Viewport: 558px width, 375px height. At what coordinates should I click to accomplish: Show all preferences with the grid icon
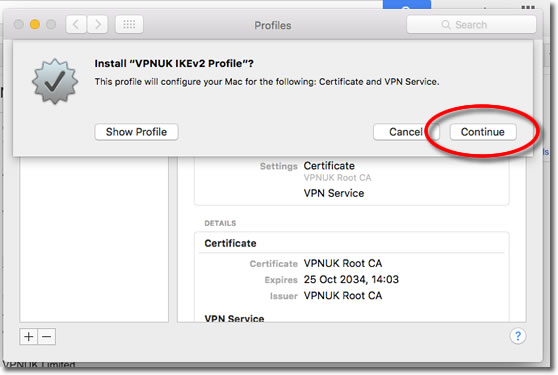(129, 25)
